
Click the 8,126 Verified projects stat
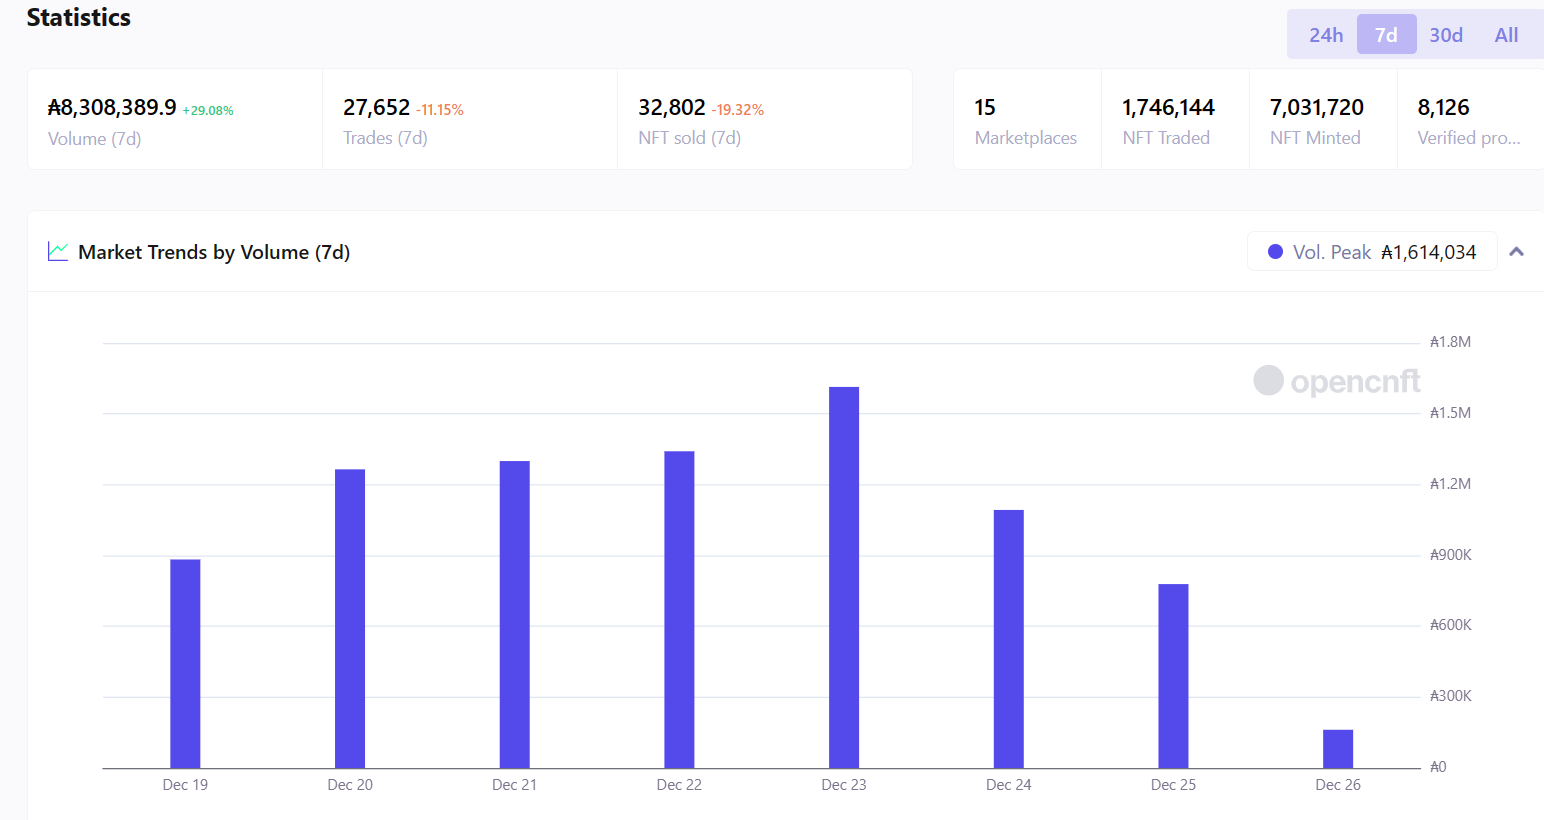(x=1470, y=120)
